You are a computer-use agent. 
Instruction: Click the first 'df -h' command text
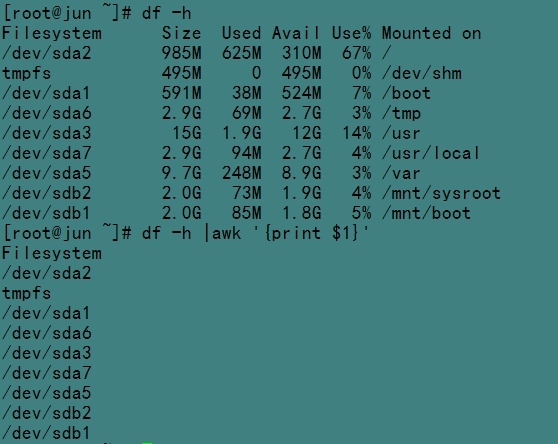pyautogui.click(x=167, y=14)
